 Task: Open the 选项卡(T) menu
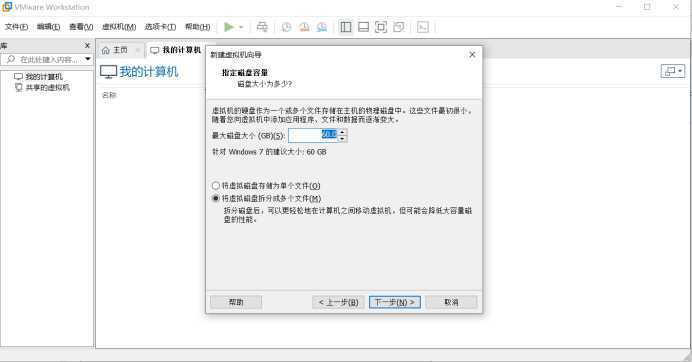coord(160,27)
